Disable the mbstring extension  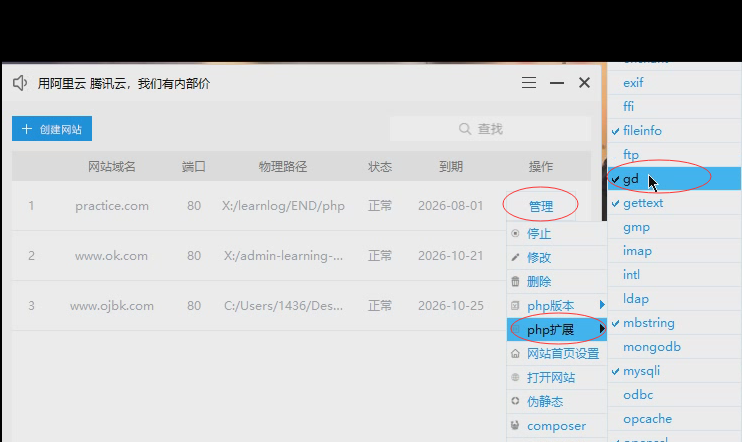[674, 323]
